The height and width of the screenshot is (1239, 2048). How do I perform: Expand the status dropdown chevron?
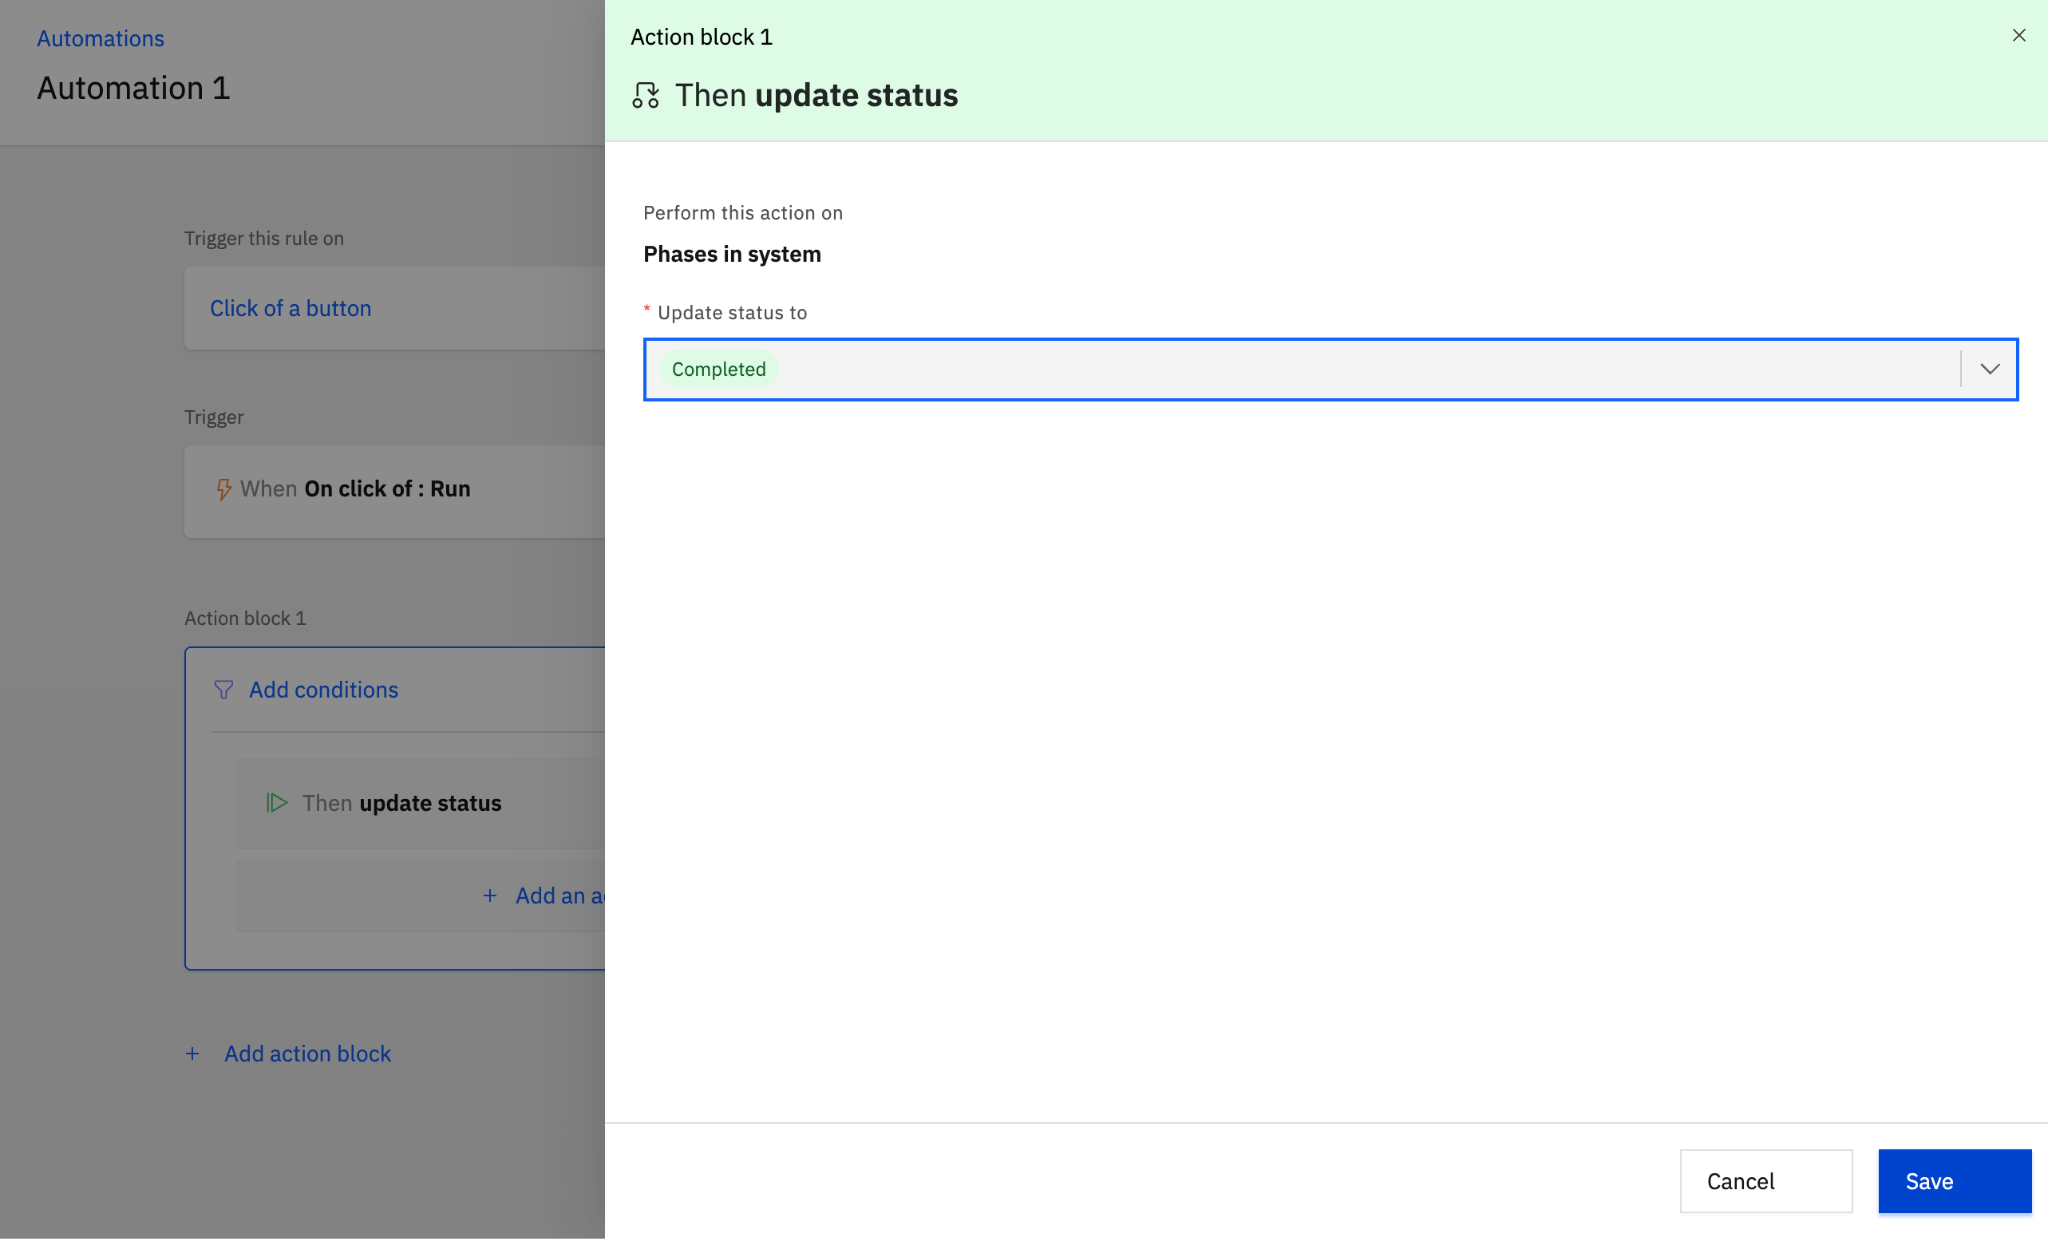pos(1989,369)
